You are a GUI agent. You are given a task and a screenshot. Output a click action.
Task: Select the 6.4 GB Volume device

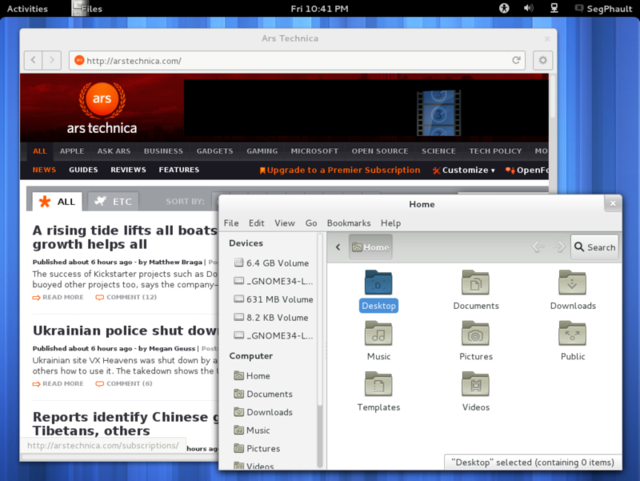click(x=271, y=263)
